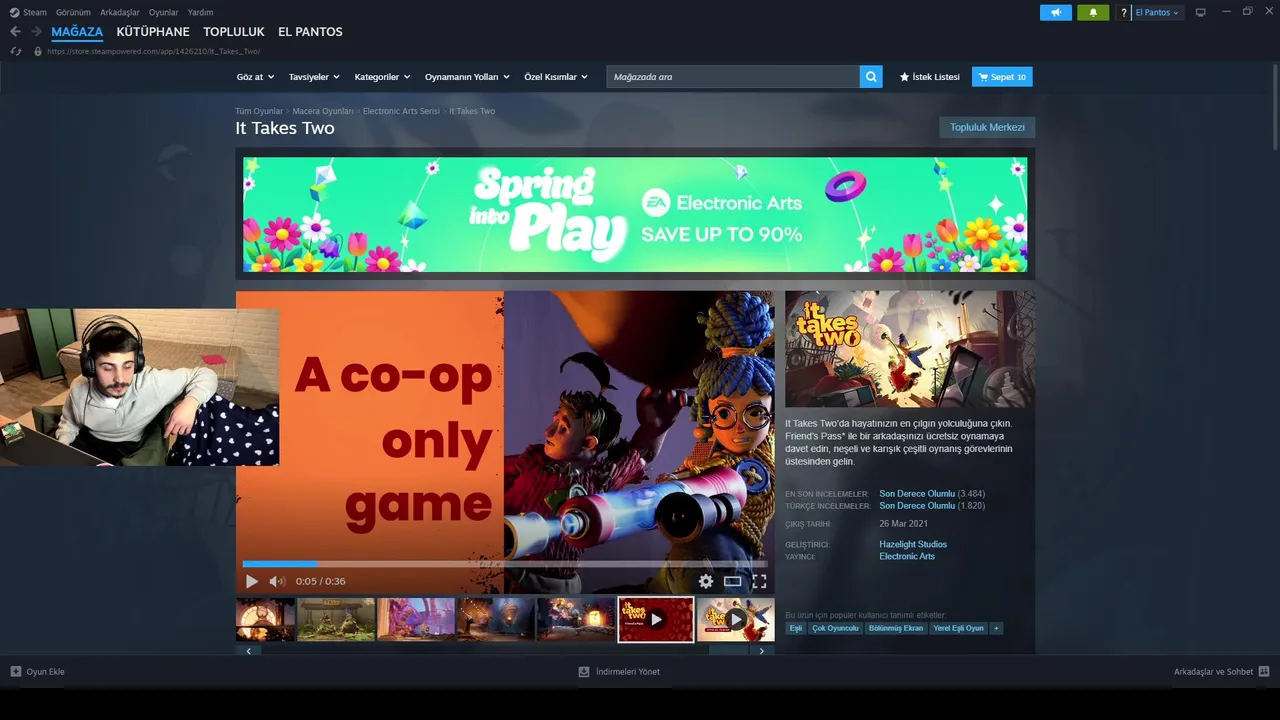
Task: Open the Sepet 10 cart
Action: coord(1002,77)
